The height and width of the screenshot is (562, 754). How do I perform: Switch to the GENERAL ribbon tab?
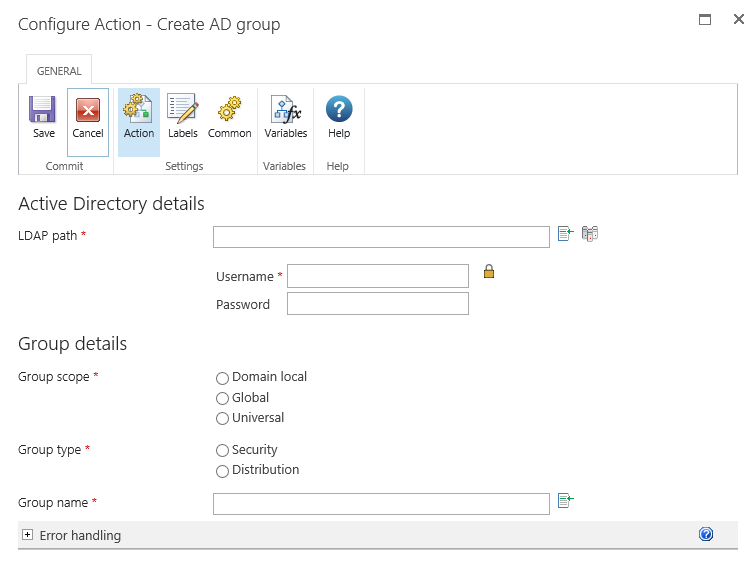tap(59, 71)
